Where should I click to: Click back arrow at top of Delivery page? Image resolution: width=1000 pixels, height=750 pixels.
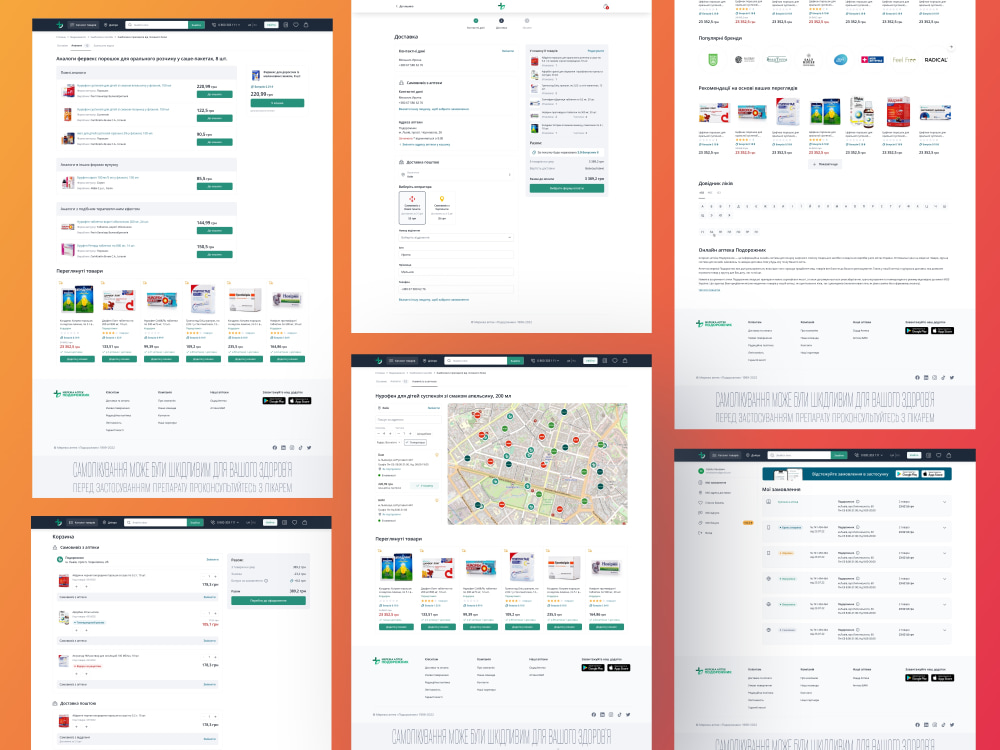tap(397, 6)
